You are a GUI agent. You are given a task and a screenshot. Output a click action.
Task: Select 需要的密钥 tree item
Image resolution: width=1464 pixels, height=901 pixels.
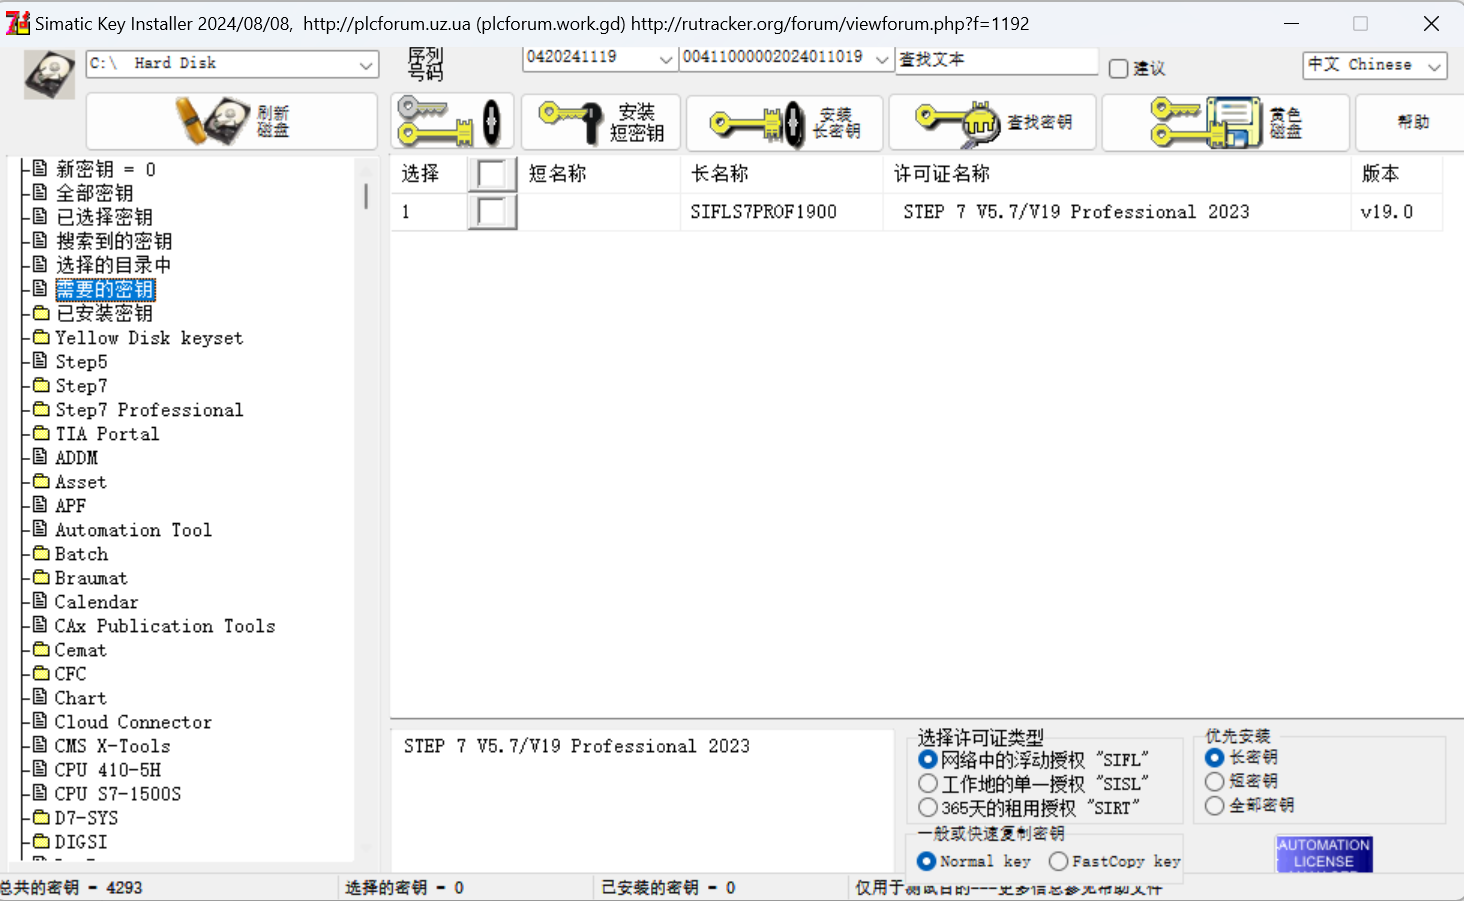105,290
